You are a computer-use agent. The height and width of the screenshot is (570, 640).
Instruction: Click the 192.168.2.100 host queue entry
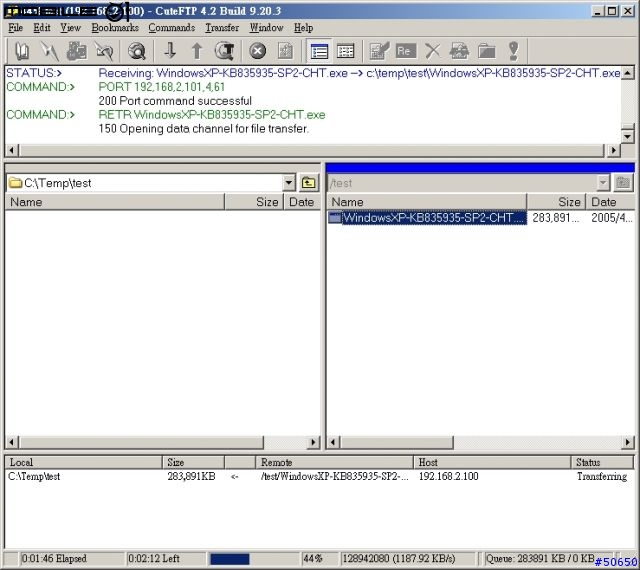point(449,476)
